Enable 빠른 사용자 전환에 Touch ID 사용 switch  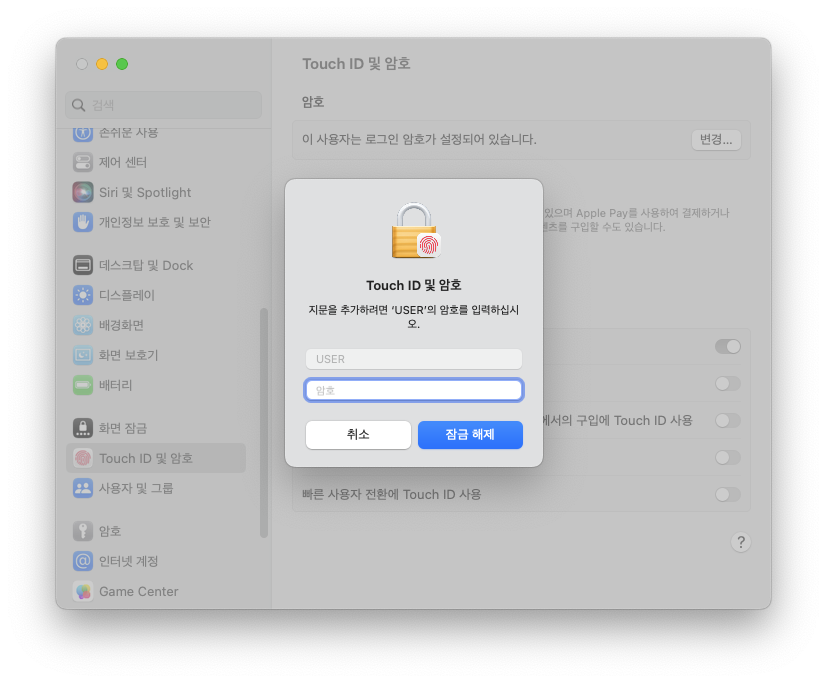point(727,494)
